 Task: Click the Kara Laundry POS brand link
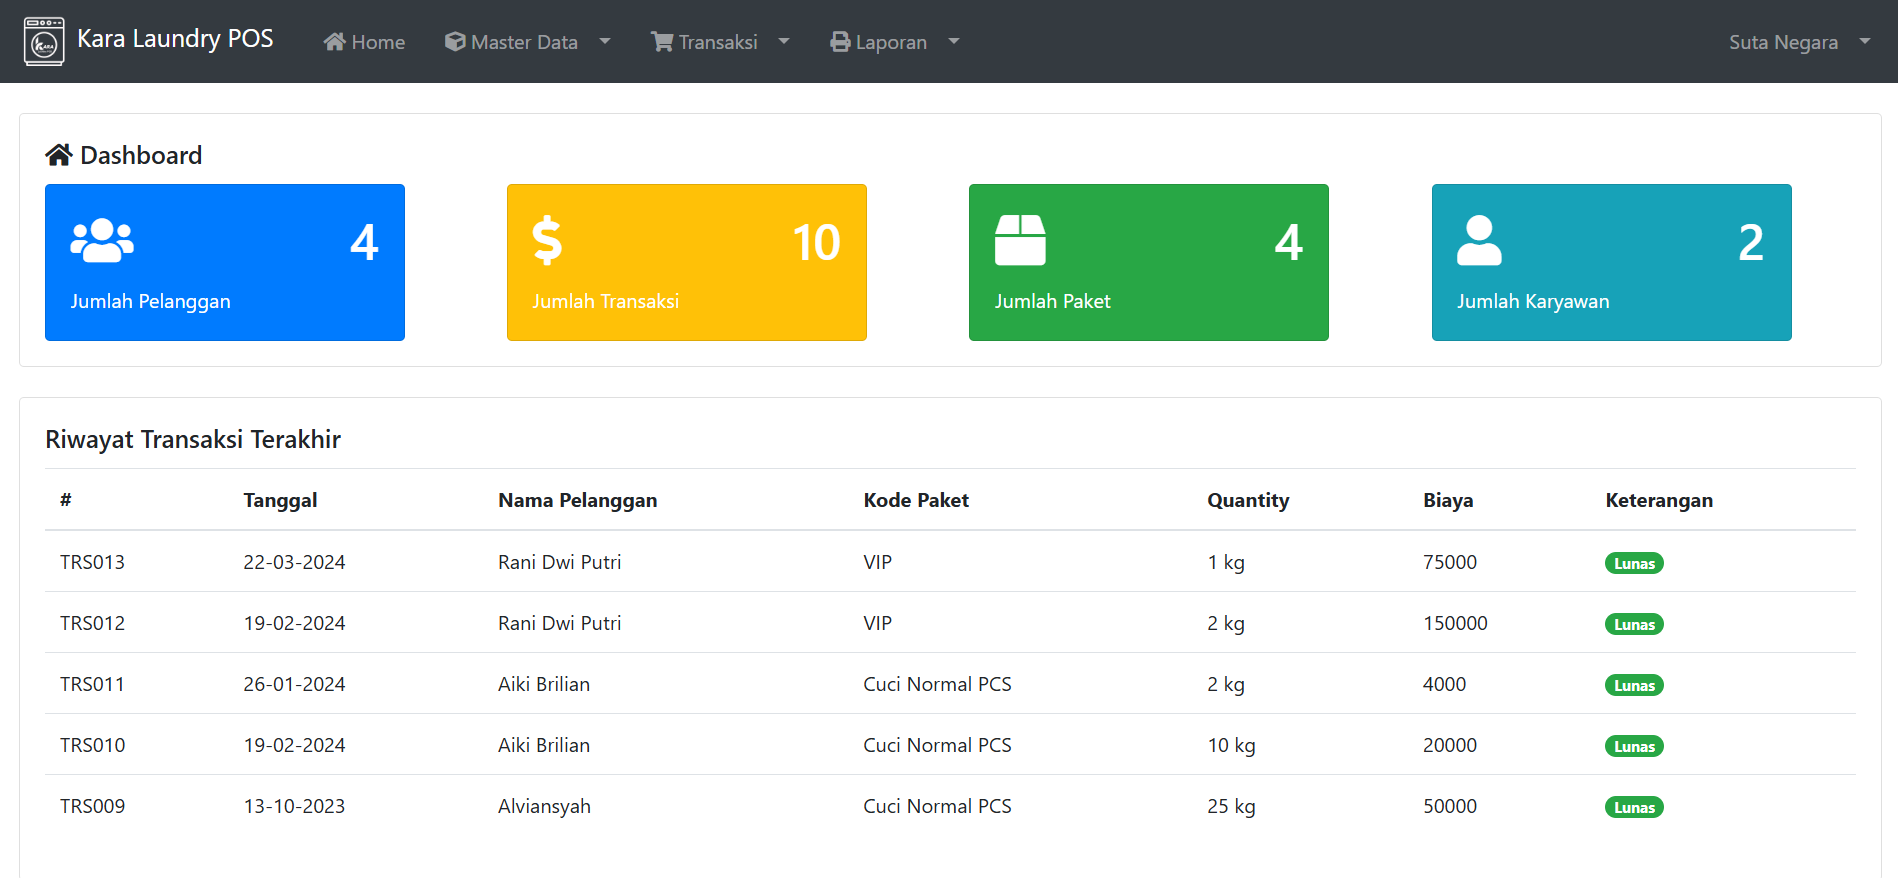coord(175,39)
